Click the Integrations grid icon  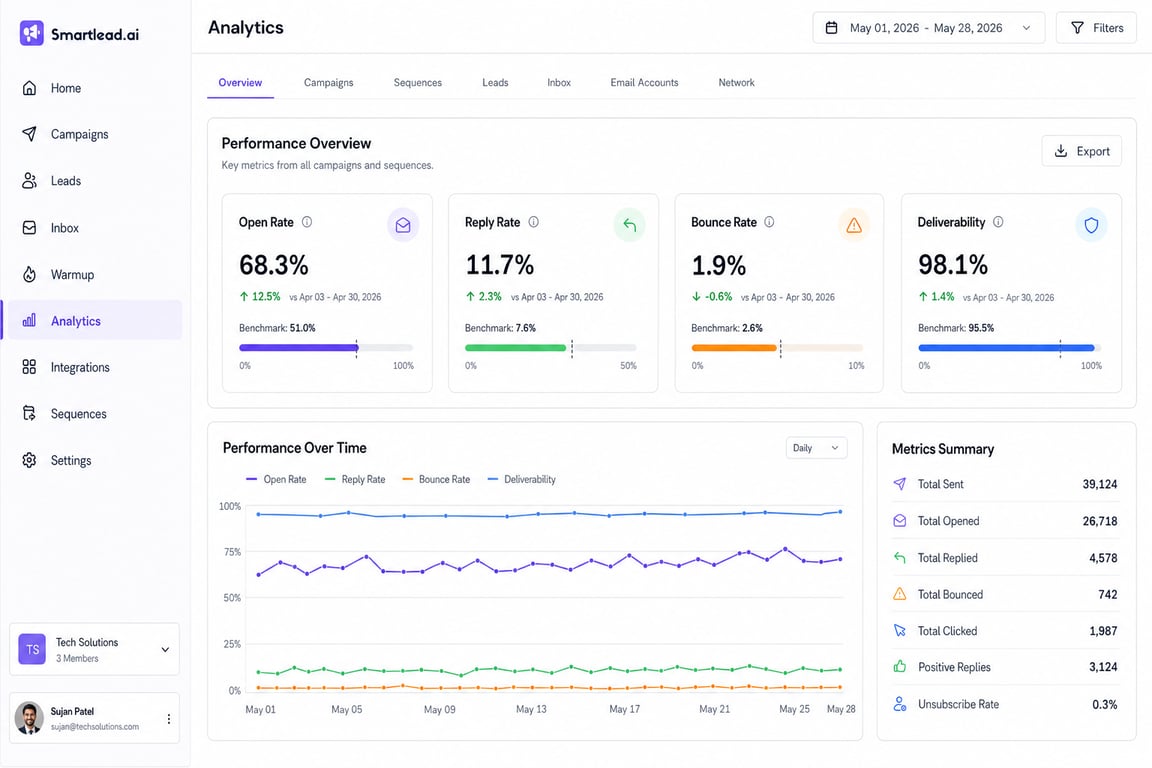click(x=29, y=367)
